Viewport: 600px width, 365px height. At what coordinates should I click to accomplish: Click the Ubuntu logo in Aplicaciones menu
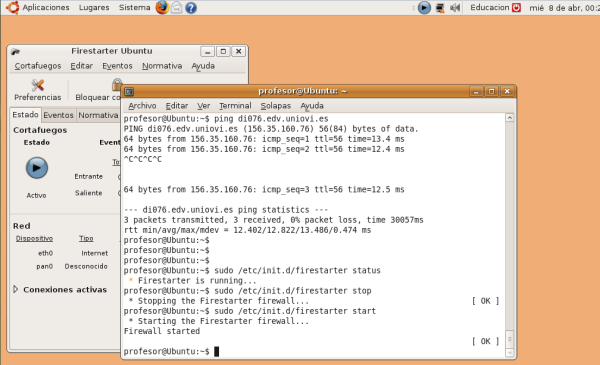point(13,7)
